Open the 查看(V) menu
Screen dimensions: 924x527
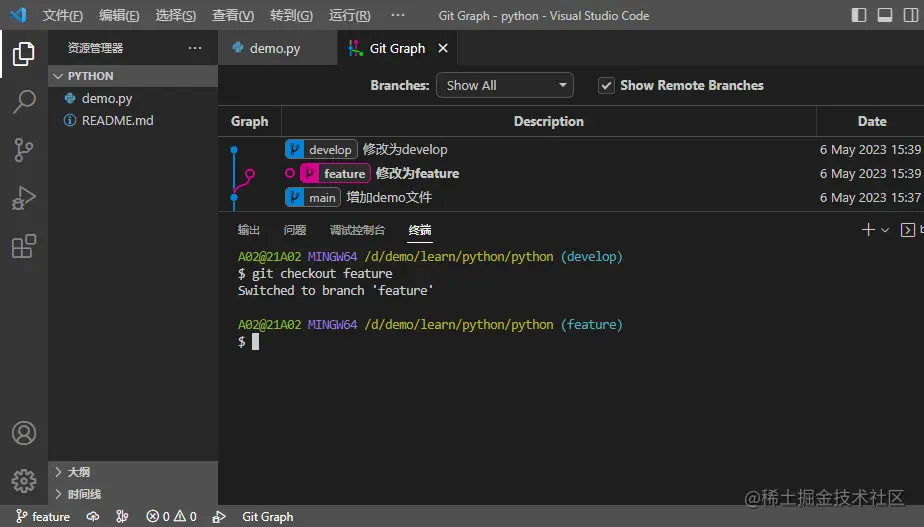click(233, 15)
